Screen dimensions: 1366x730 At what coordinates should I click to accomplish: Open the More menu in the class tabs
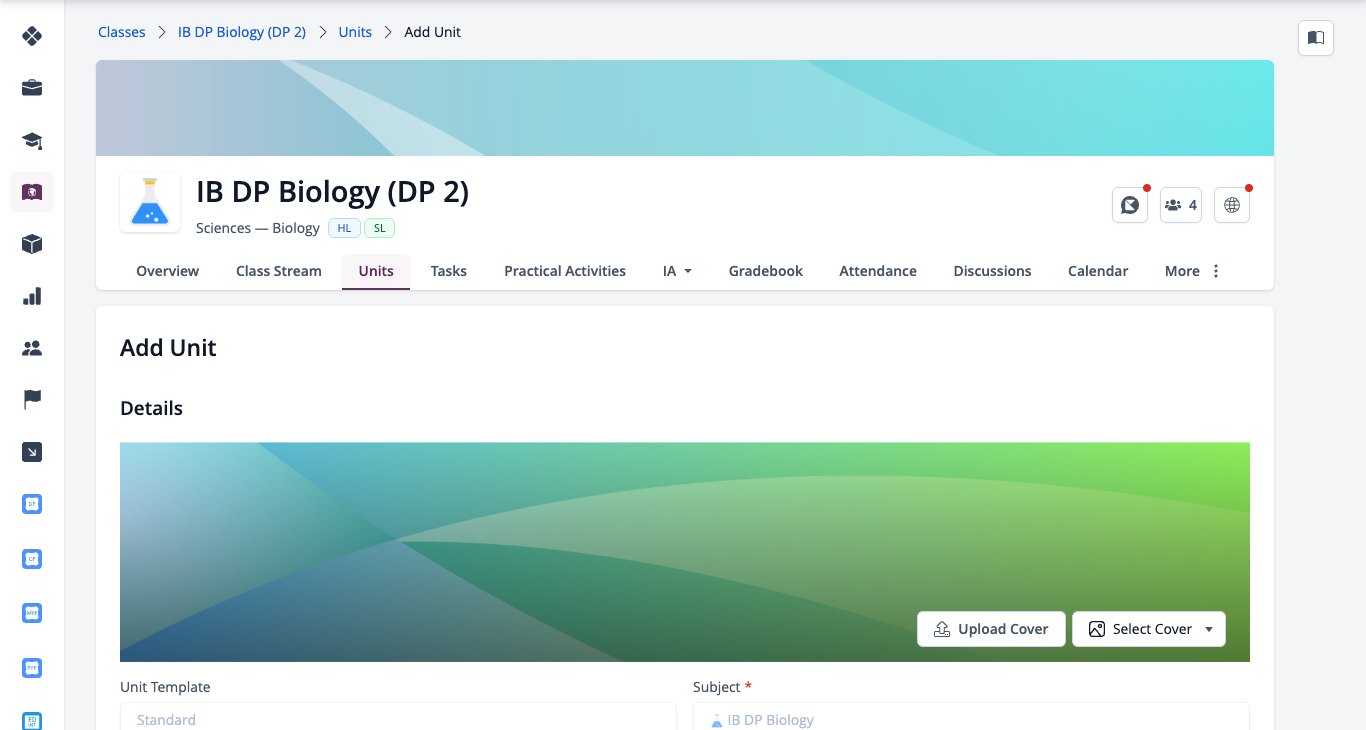pyautogui.click(x=1193, y=271)
